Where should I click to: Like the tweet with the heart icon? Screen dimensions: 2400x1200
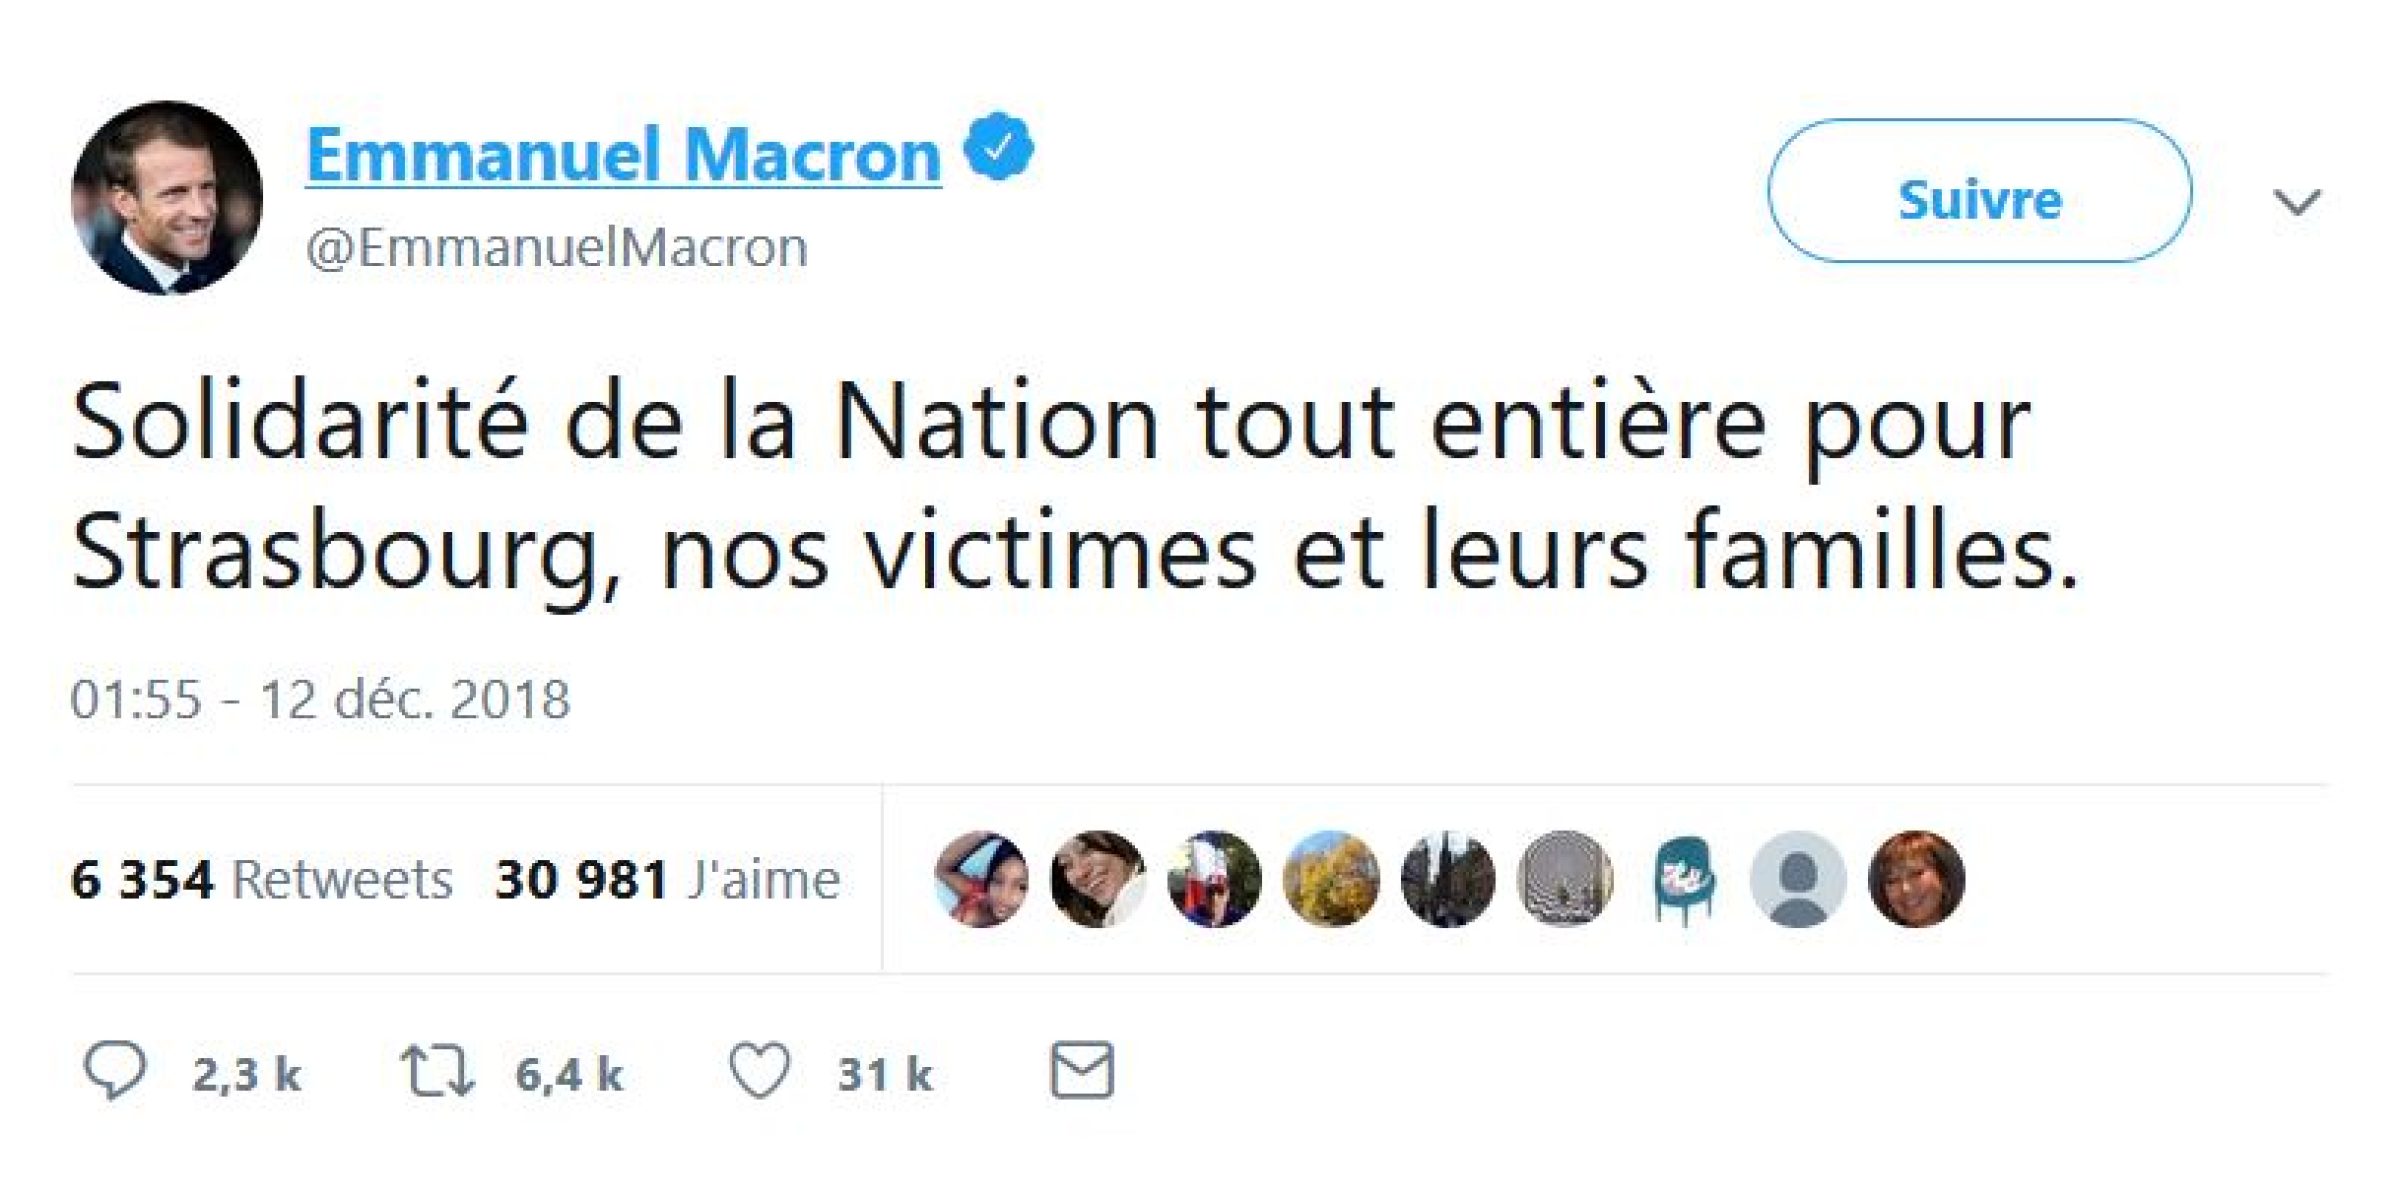(x=759, y=1071)
